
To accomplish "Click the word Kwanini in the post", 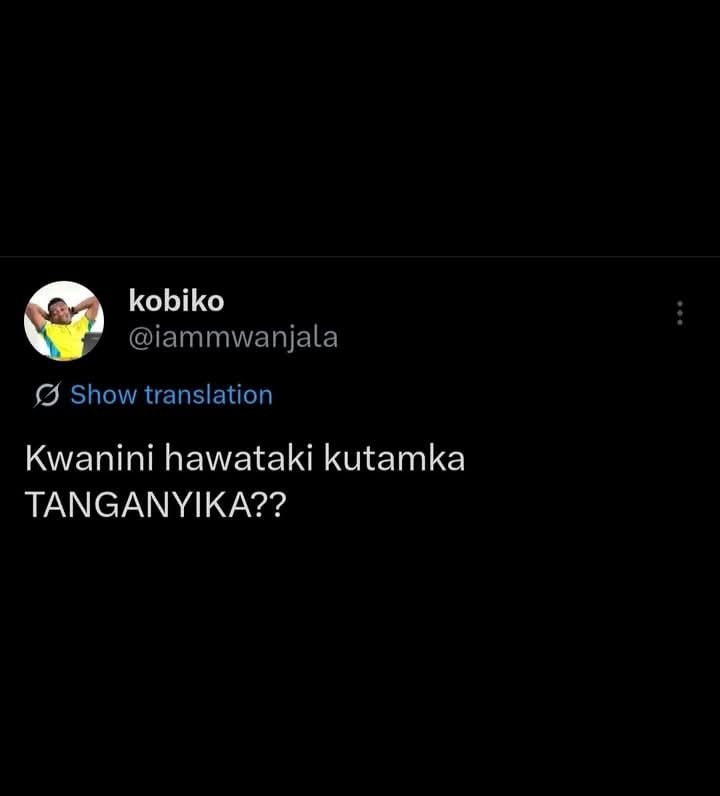I will click(89, 458).
